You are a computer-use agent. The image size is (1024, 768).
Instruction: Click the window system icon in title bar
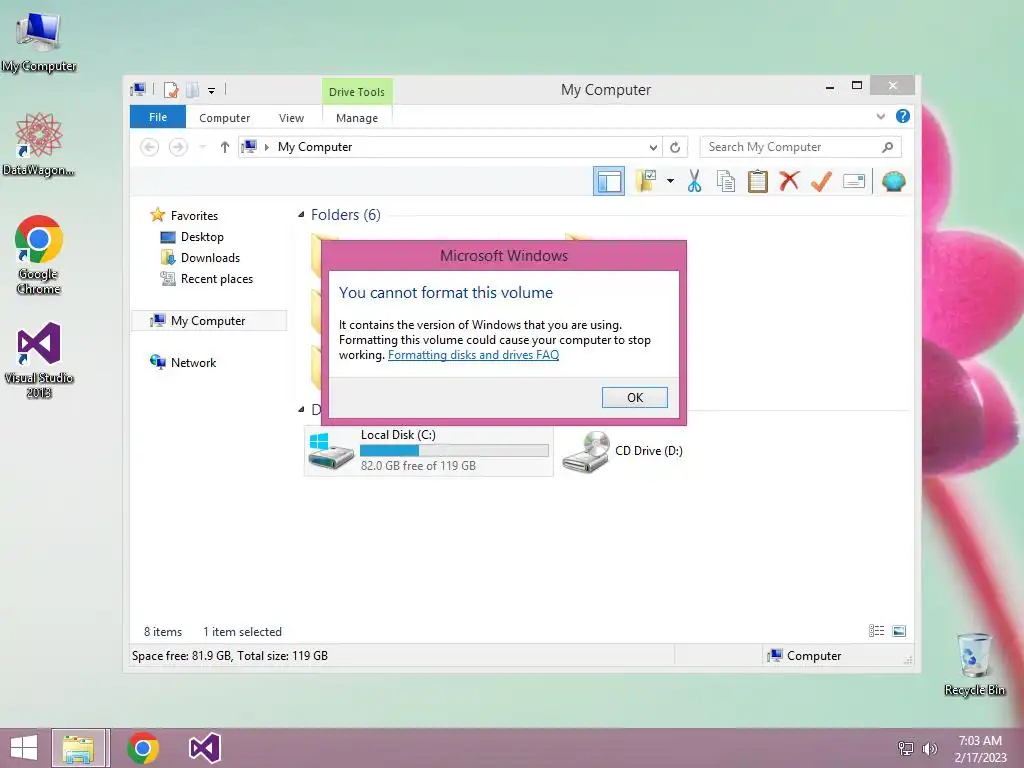point(138,89)
